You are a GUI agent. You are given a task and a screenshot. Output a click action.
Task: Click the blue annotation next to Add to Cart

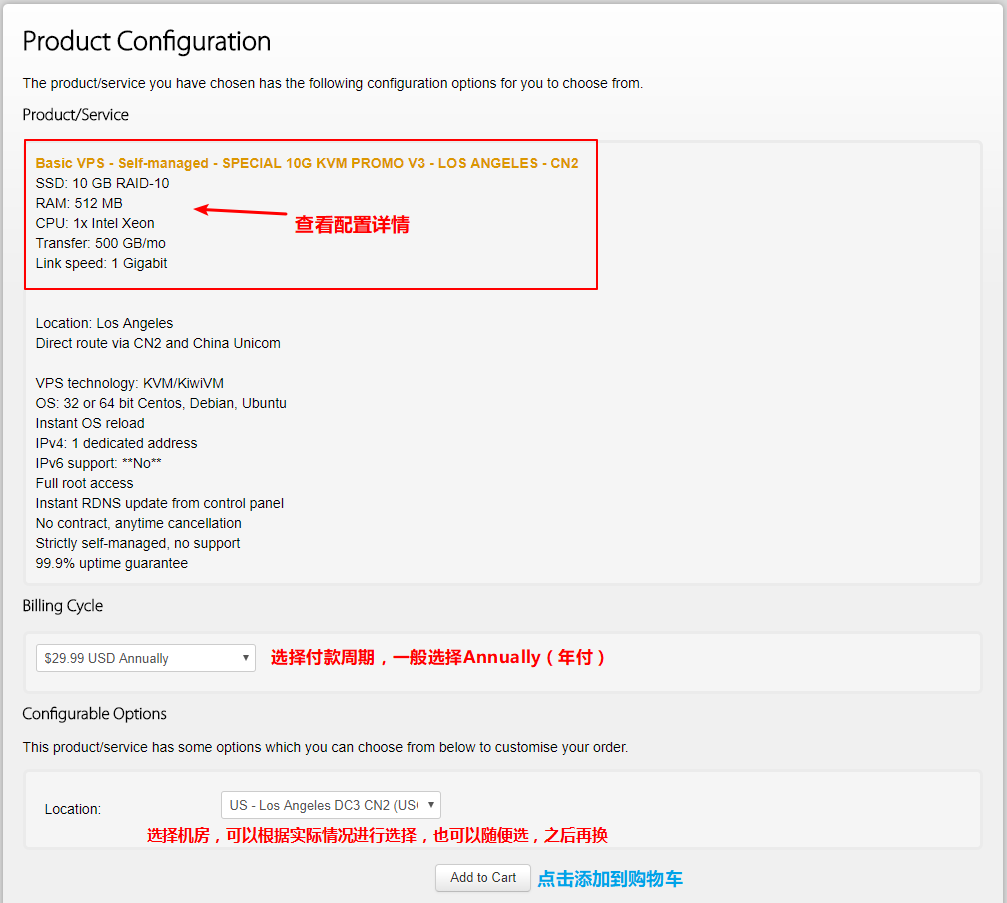pos(608,878)
